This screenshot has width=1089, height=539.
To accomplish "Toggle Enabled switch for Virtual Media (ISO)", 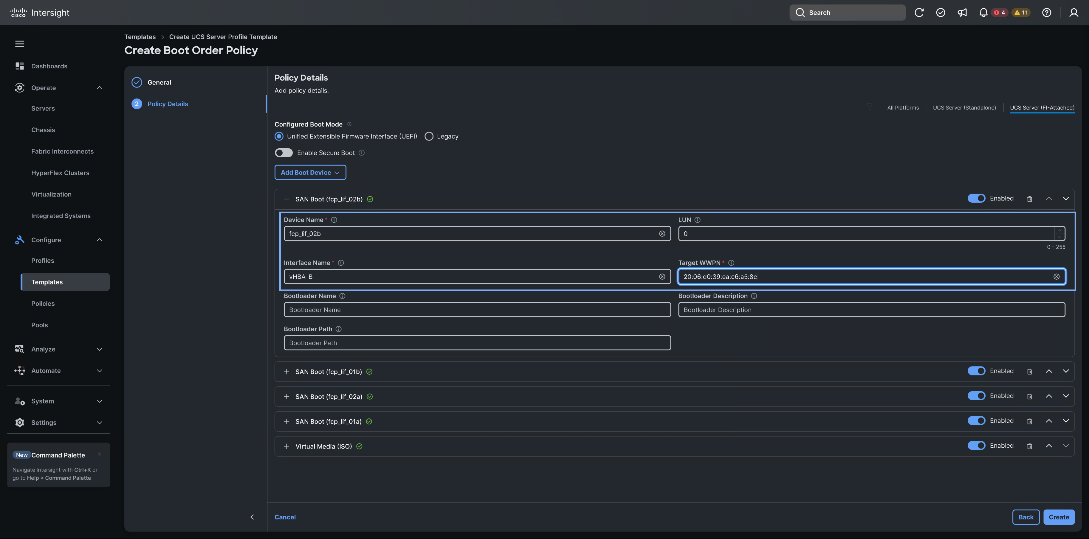I will (976, 446).
